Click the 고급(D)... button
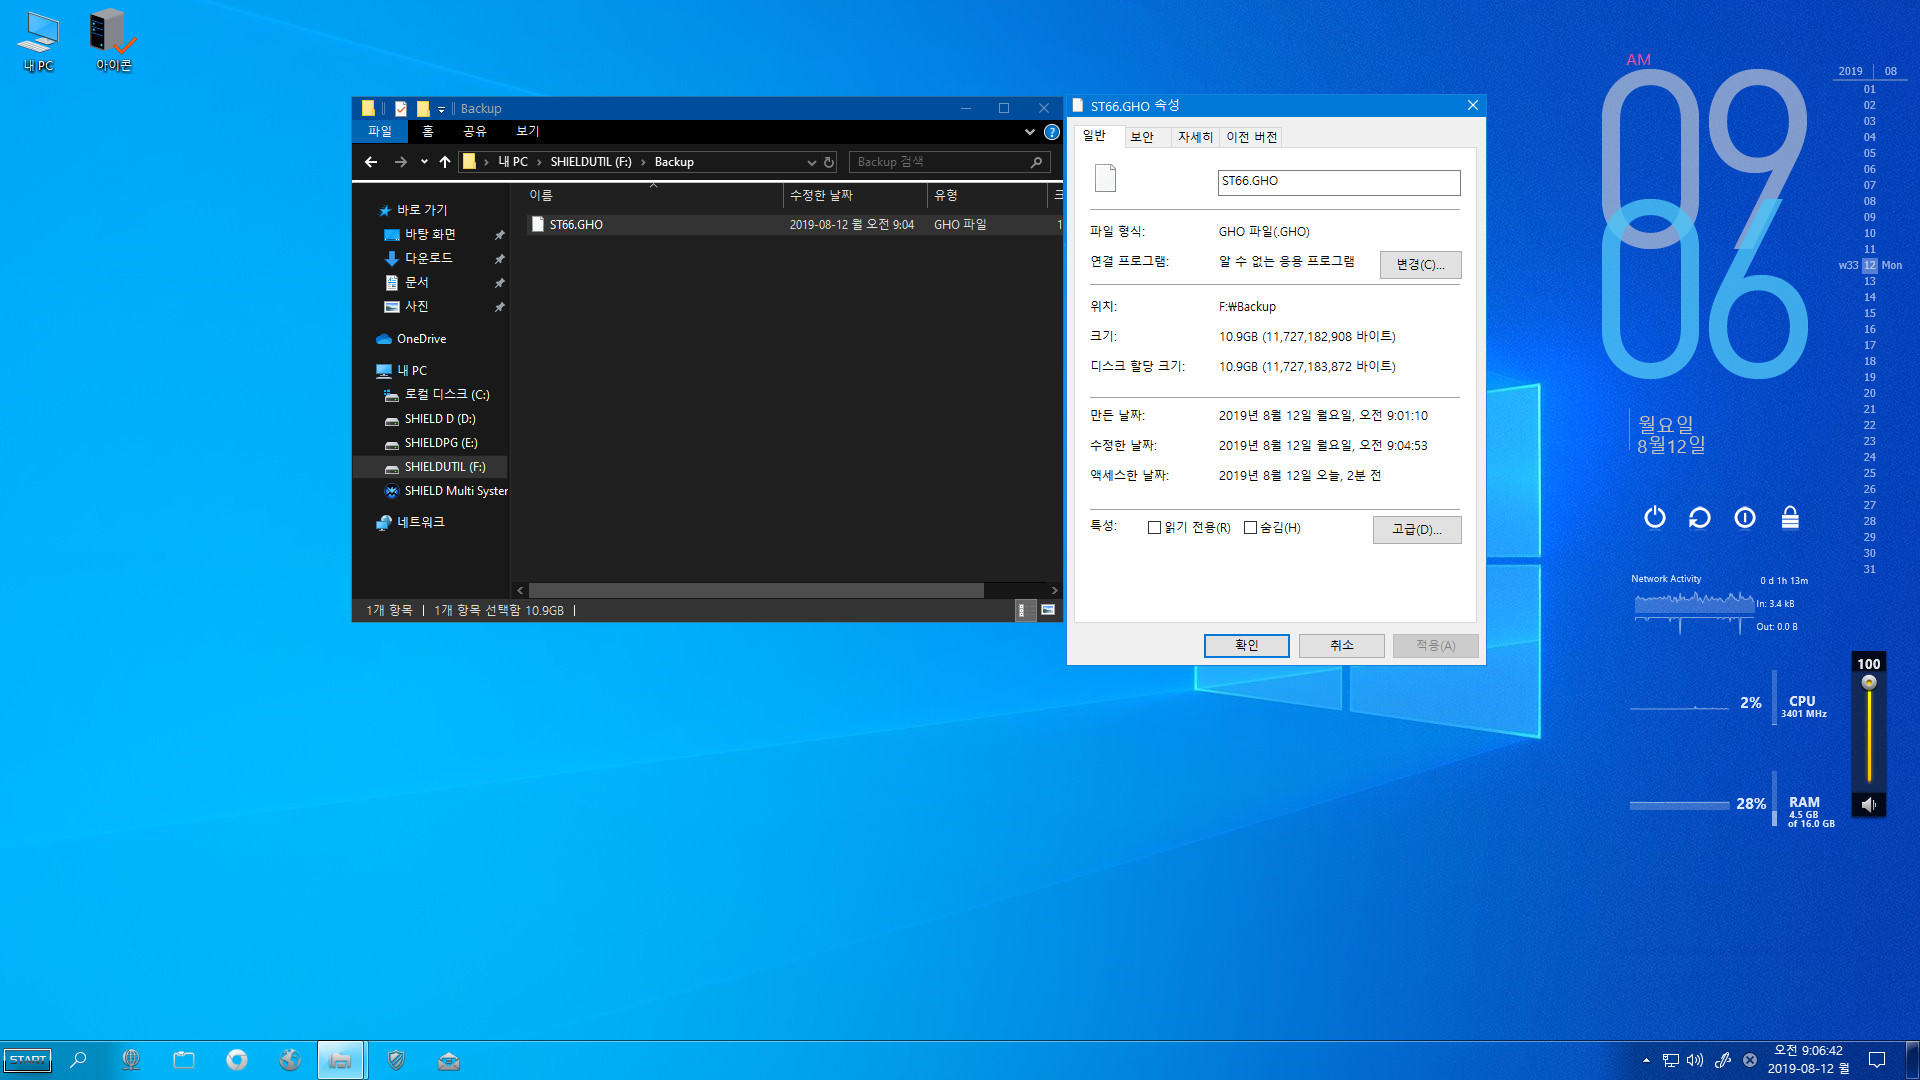Viewport: 1920px width, 1080px height. point(1417,530)
